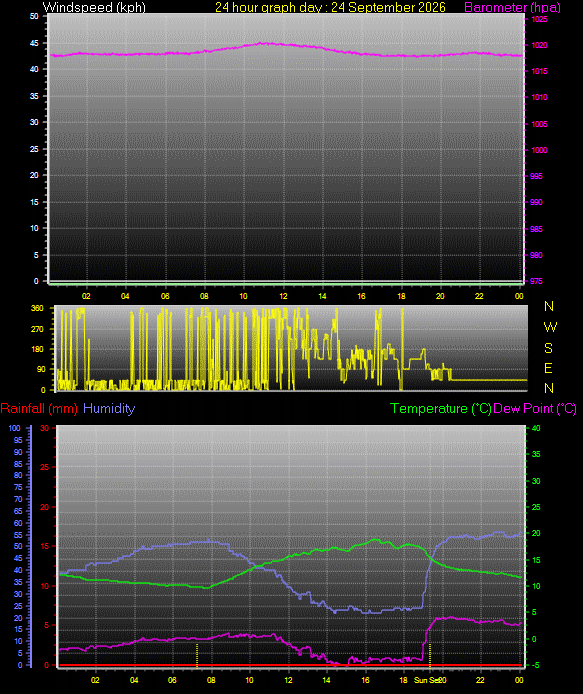Click the yellow dotted sunrise marker near 07
583x694 pixels.
[197, 655]
